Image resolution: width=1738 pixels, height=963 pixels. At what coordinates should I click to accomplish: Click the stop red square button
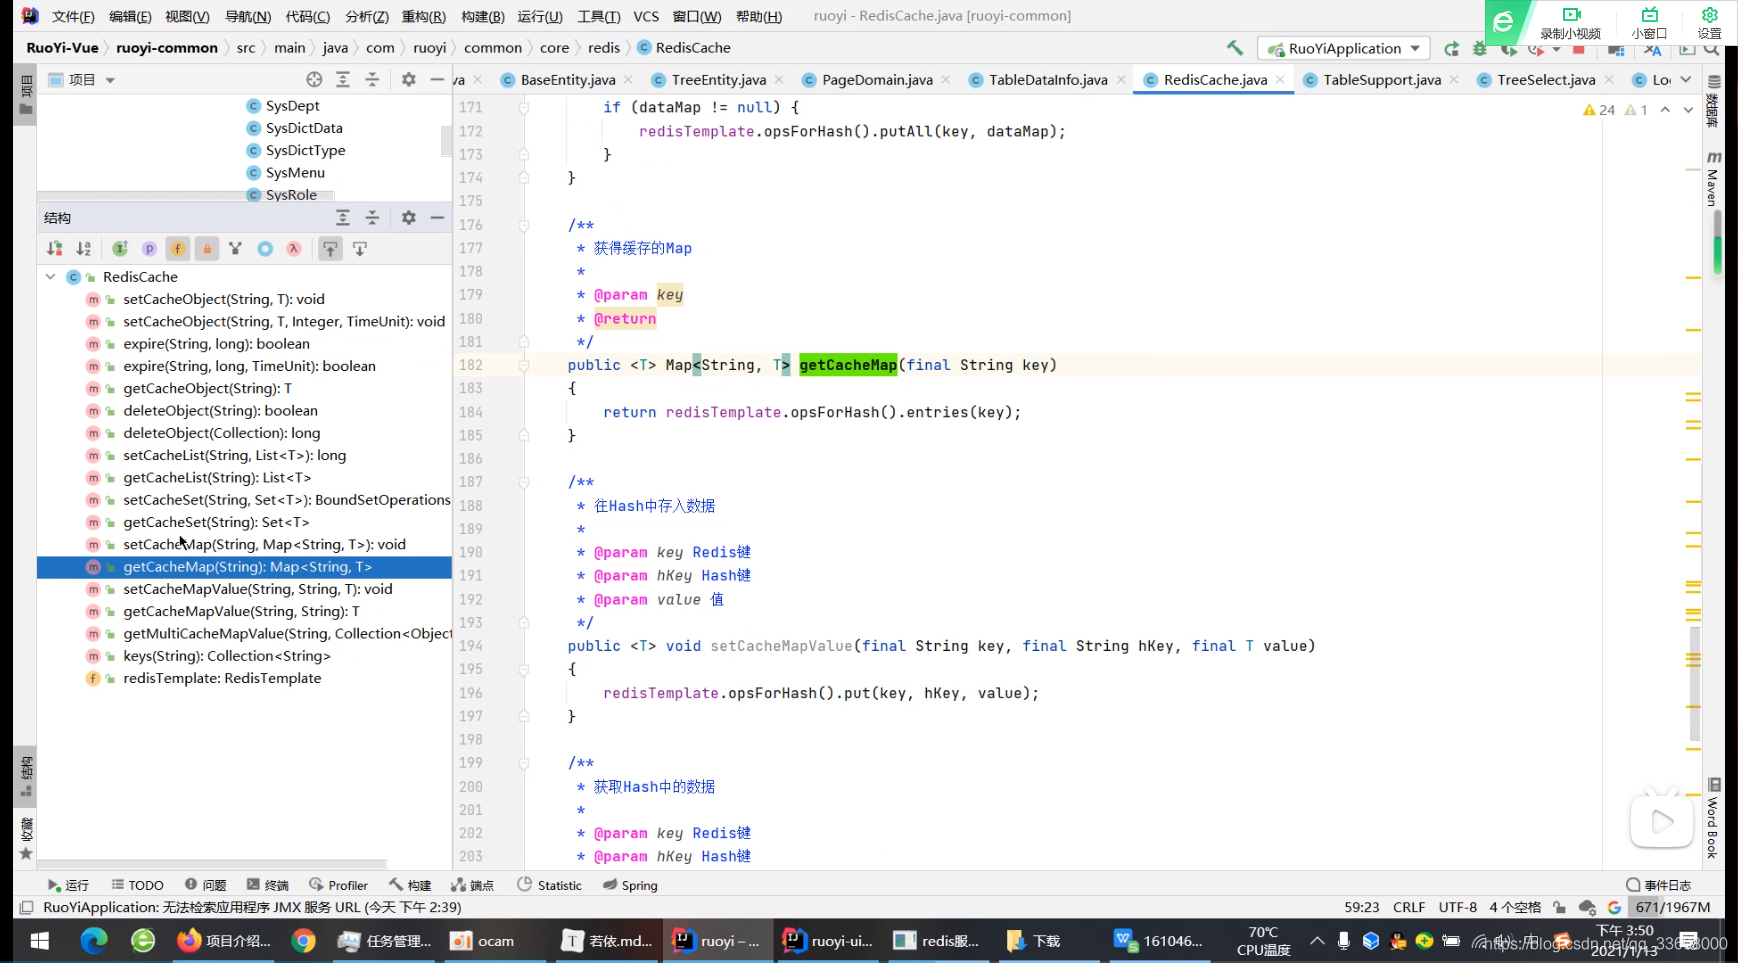(x=1579, y=50)
